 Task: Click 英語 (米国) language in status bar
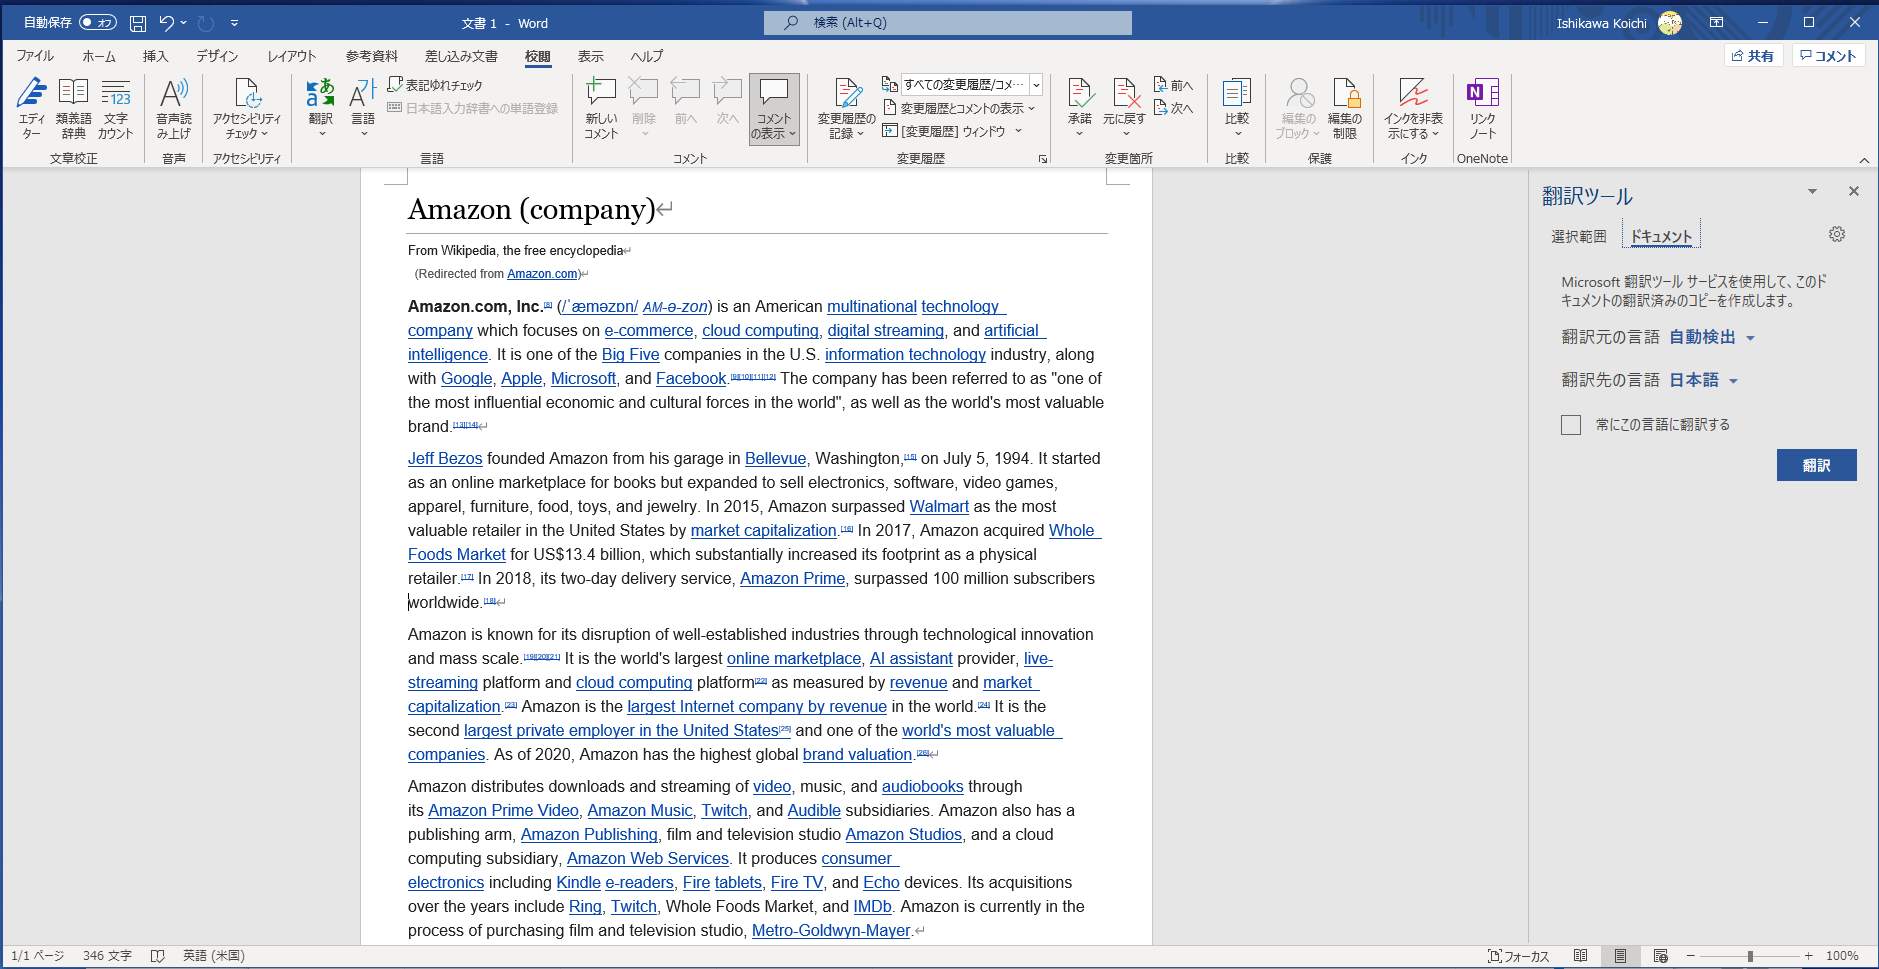(x=213, y=956)
